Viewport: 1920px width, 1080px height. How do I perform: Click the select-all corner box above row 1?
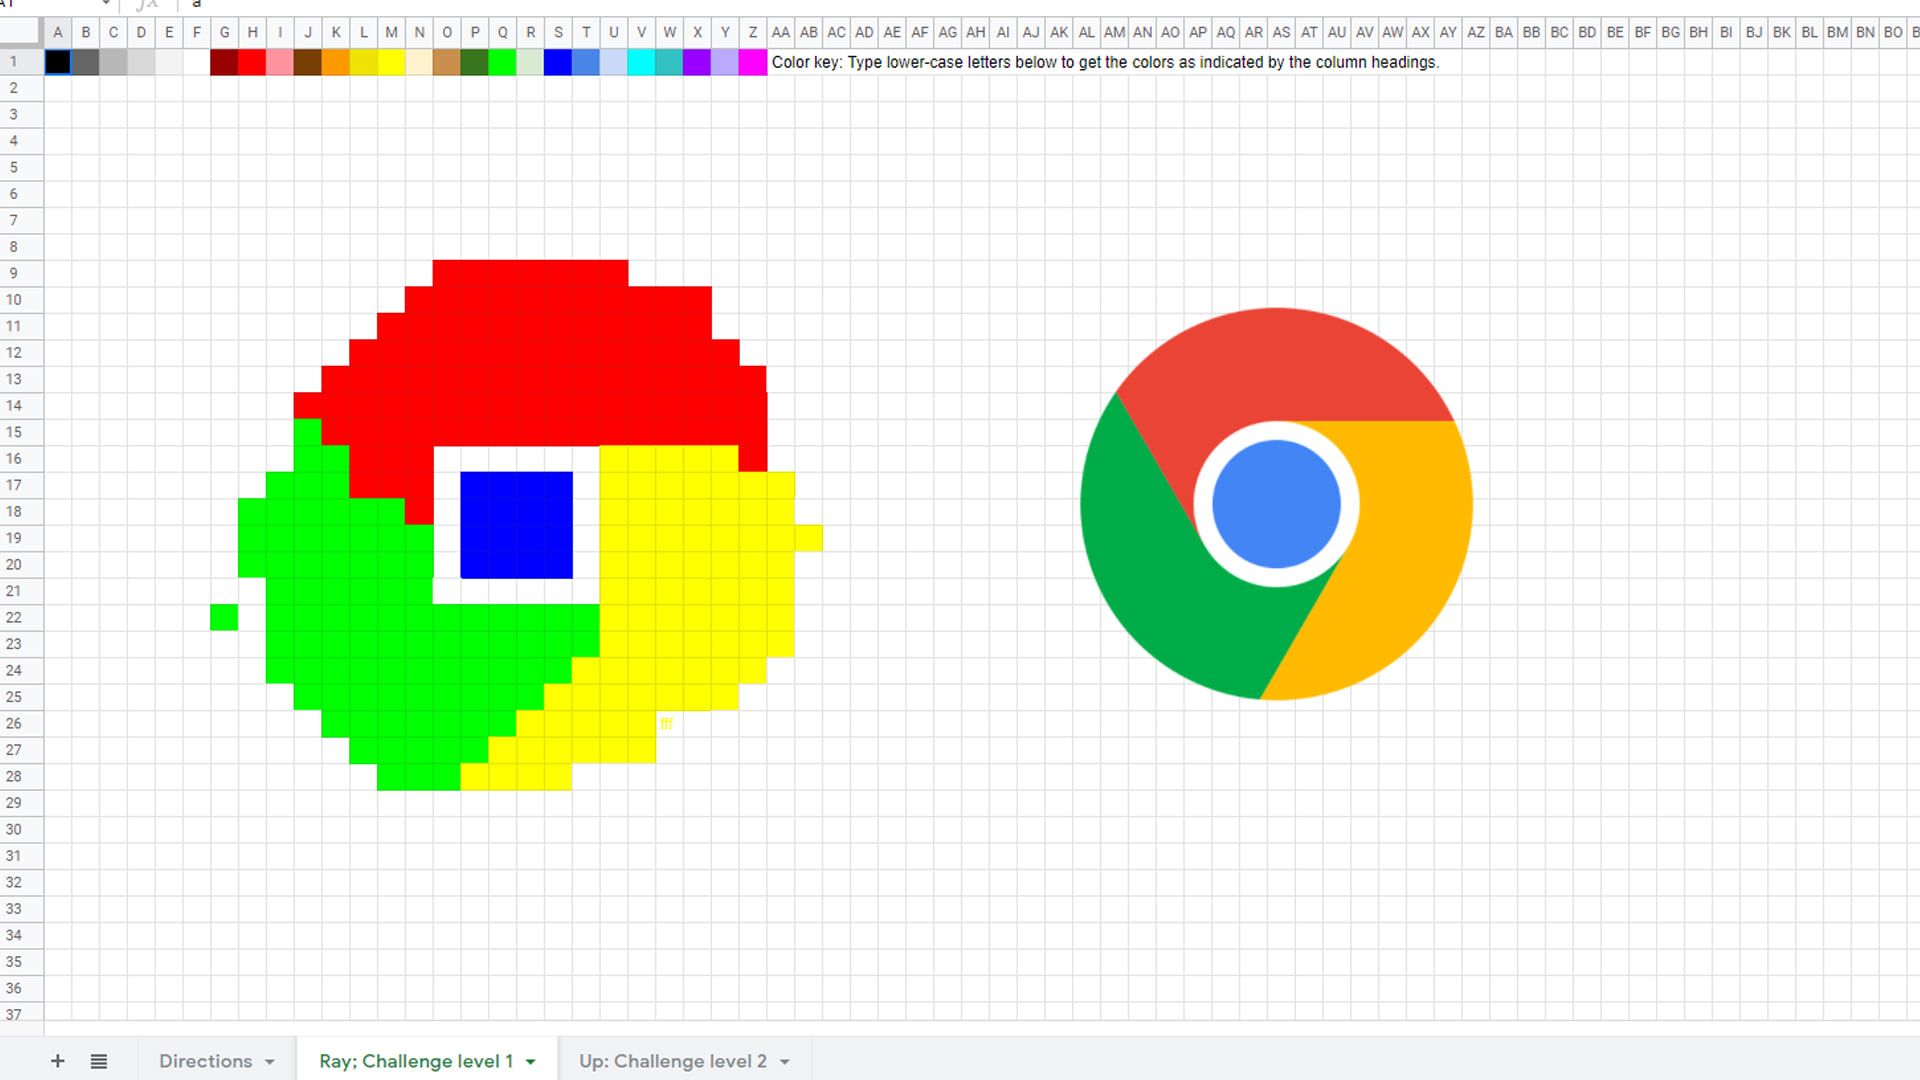[x=21, y=32]
